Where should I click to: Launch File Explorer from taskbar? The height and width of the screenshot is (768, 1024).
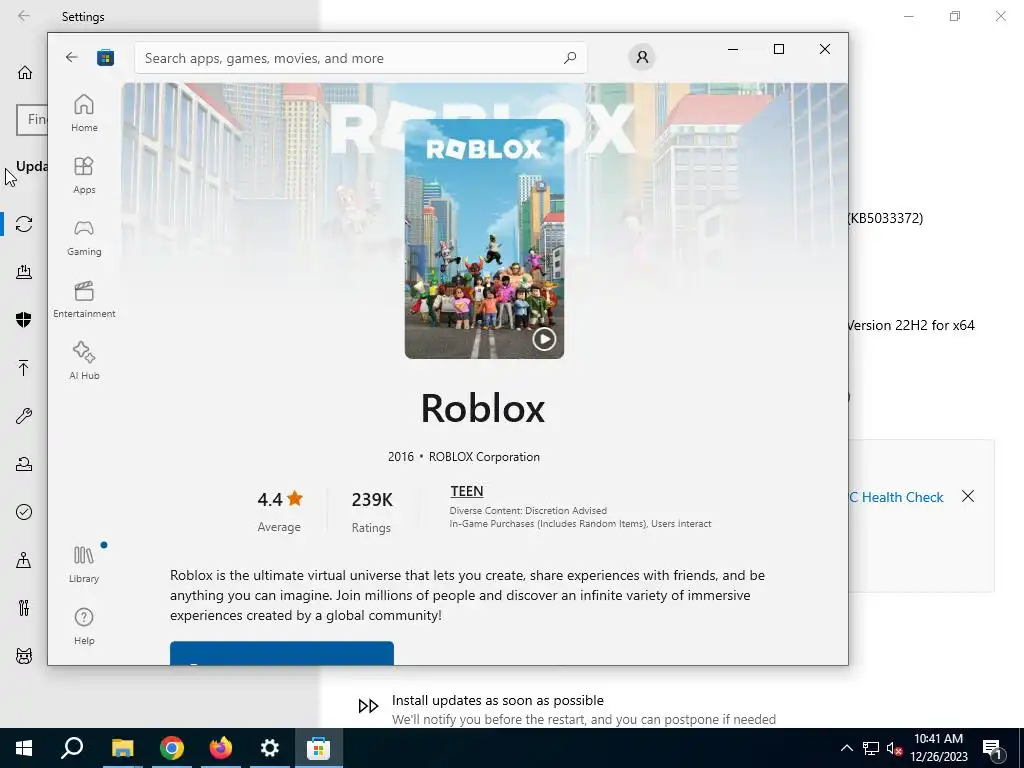pyautogui.click(x=122, y=748)
